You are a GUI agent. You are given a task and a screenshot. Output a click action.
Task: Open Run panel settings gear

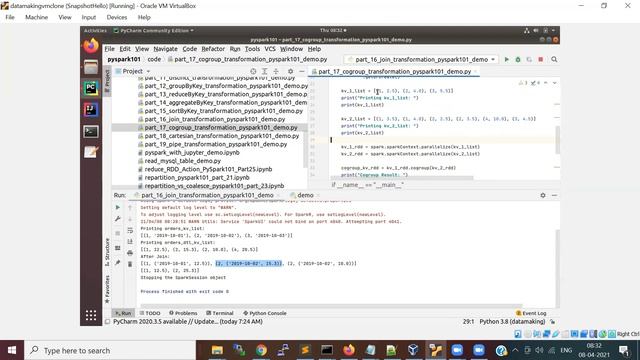click(x=543, y=195)
